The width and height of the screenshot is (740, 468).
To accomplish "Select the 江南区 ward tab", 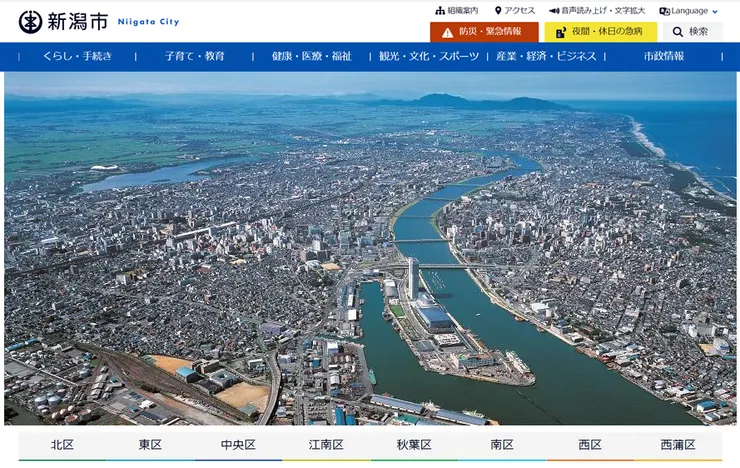I will [x=326, y=445].
